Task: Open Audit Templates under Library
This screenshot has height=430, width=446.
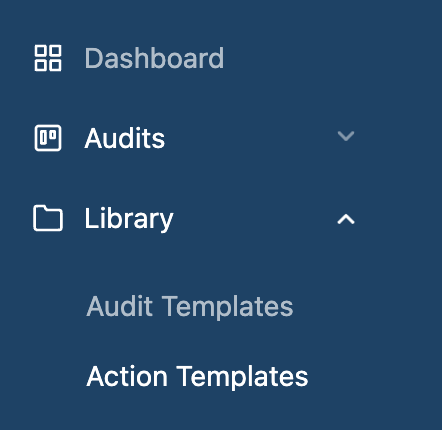Action: pyautogui.click(x=190, y=306)
